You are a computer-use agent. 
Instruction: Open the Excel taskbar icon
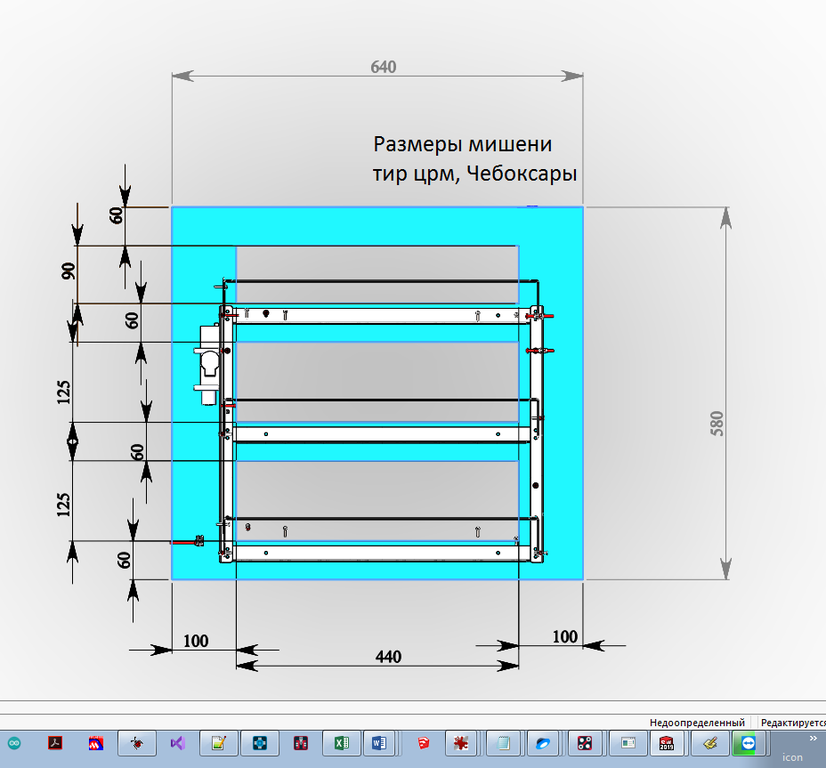point(340,743)
